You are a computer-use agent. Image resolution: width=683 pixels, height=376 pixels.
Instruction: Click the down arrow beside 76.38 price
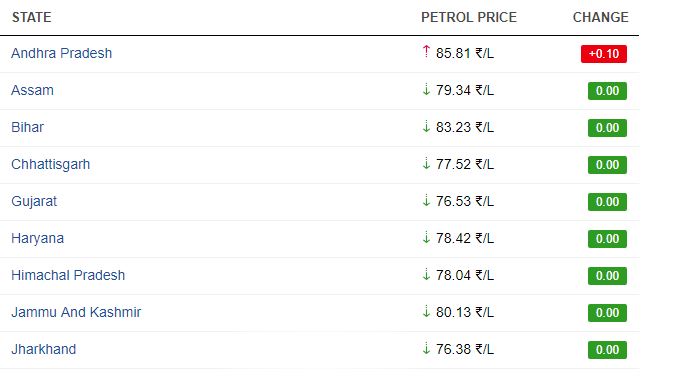coord(426,349)
